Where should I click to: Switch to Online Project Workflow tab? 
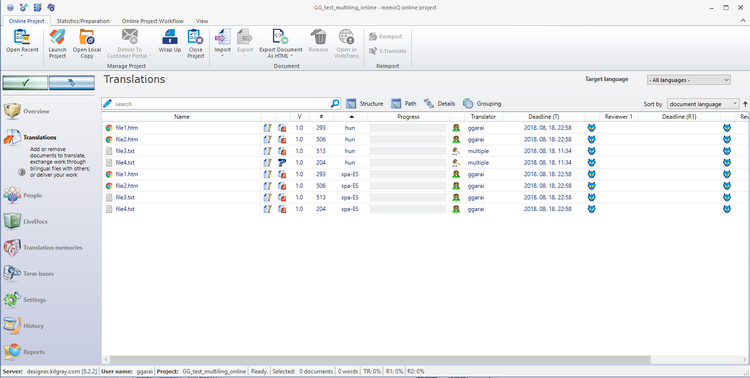153,21
